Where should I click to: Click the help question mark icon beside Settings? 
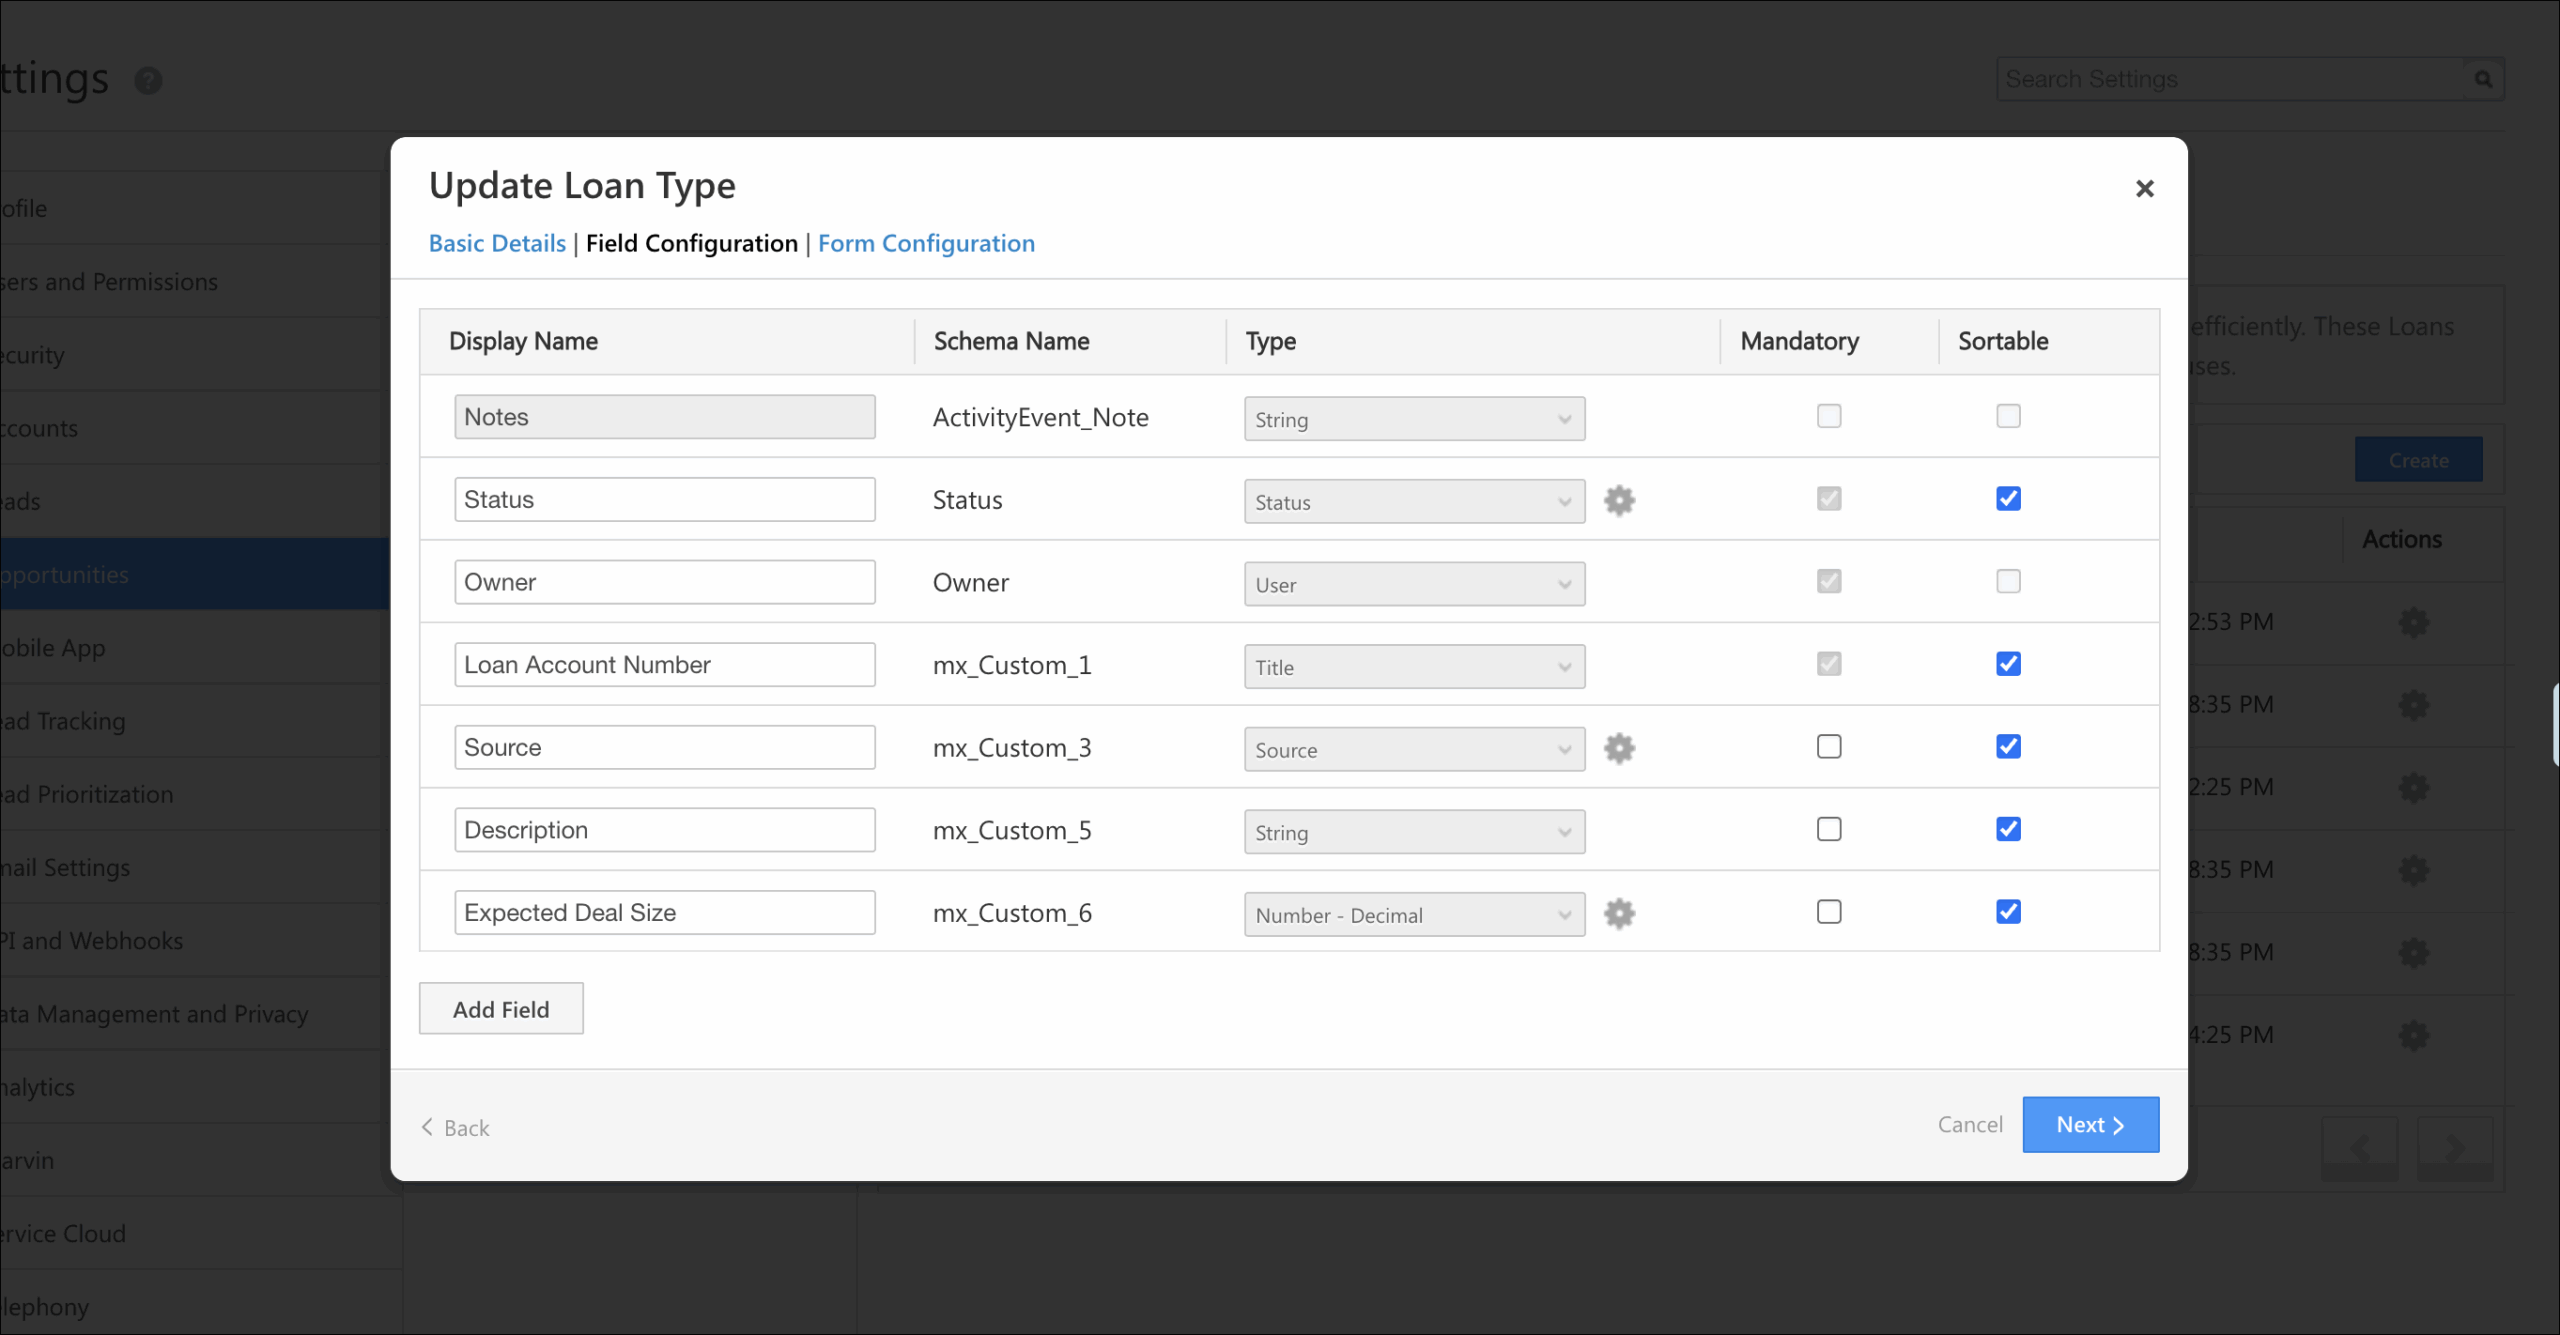[x=148, y=80]
